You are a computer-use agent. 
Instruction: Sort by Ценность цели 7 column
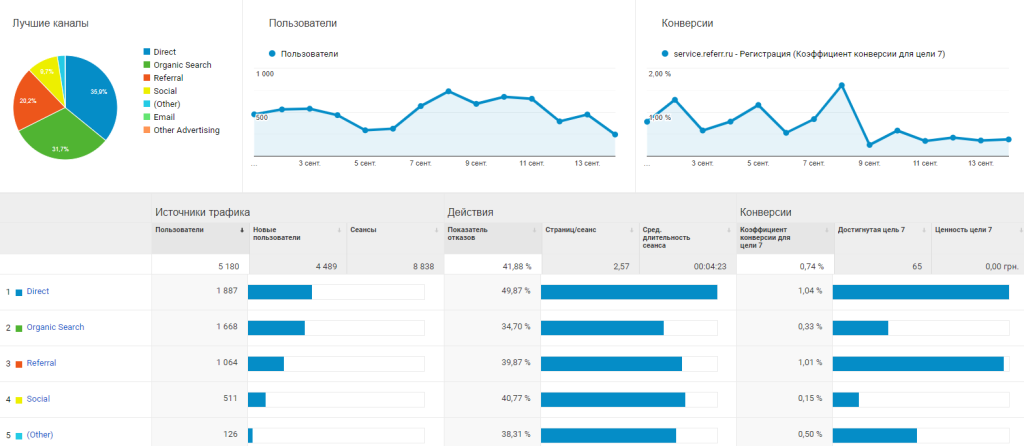point(963,230)
